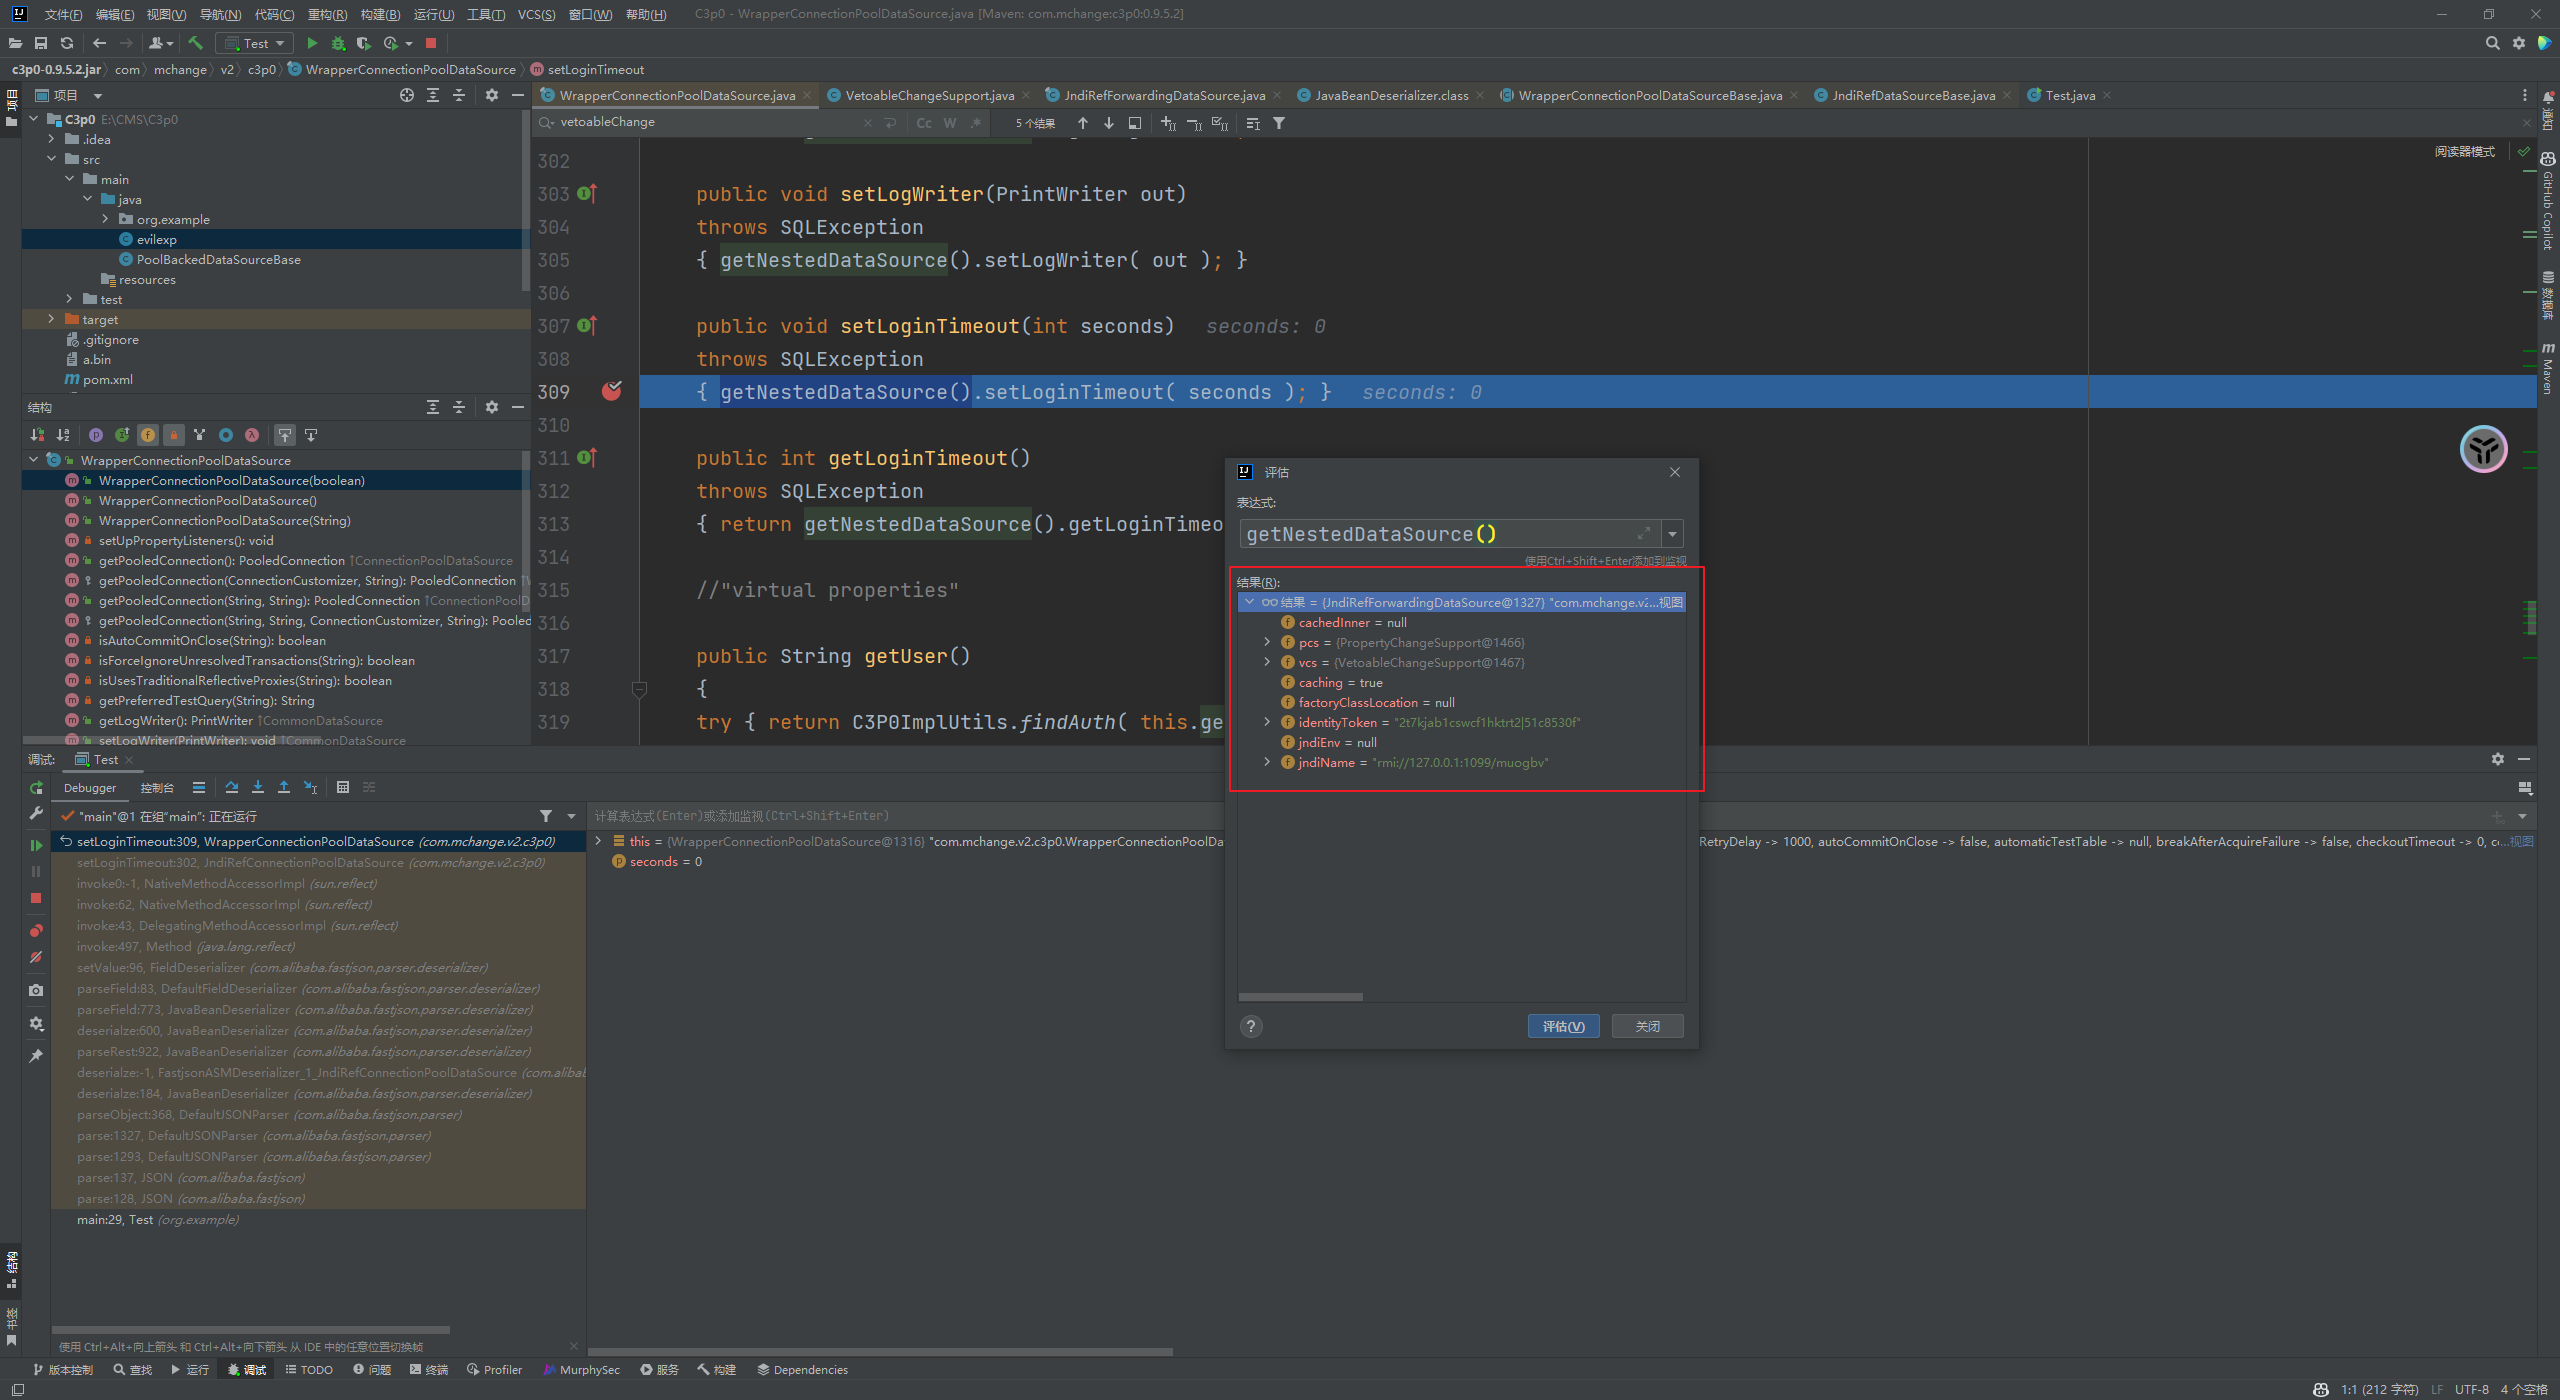Click horizontal scrollbar in Evaluate results pane
Image resolution: width=2560 pixels, height=1400 pixels.
click(1300, 997)
